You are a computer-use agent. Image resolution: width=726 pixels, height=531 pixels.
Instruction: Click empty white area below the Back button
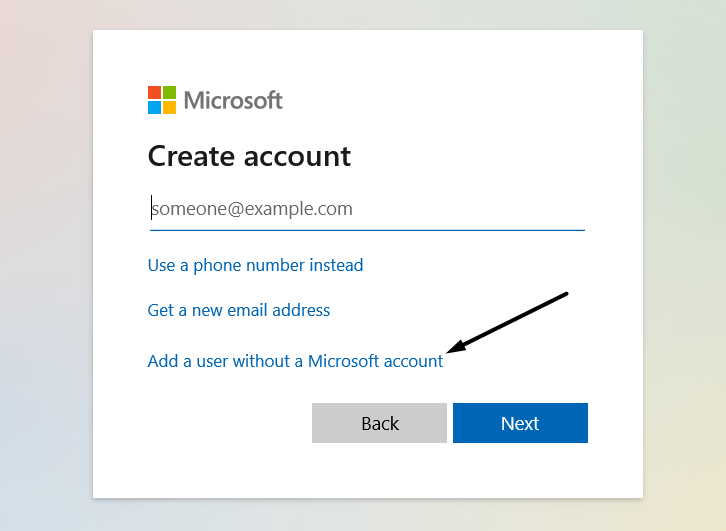pos(379,470)
